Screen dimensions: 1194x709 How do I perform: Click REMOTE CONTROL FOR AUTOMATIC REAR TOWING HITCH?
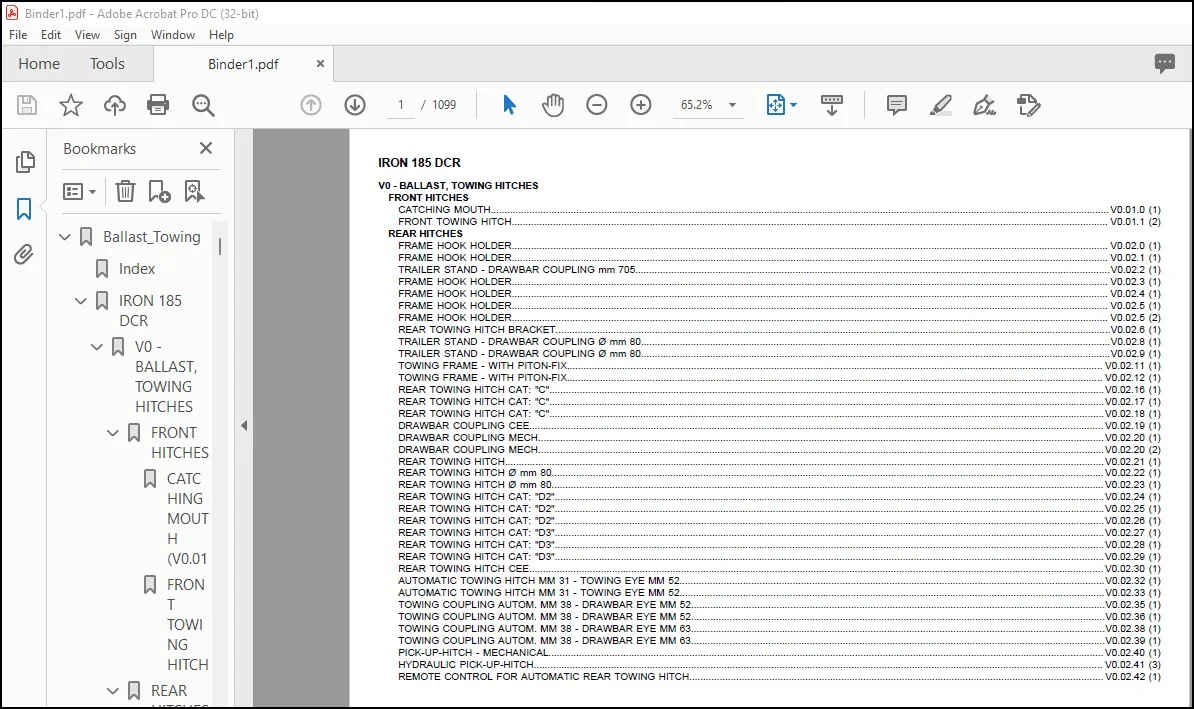click(x=779, y=676)
